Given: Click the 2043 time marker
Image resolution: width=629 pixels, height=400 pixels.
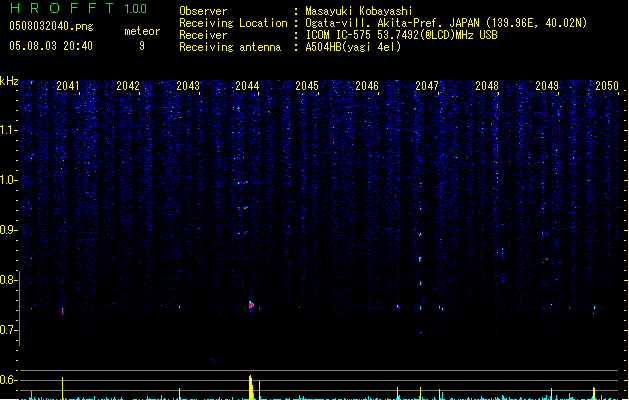Looking at the screenshot, I should tap(188, 85).
